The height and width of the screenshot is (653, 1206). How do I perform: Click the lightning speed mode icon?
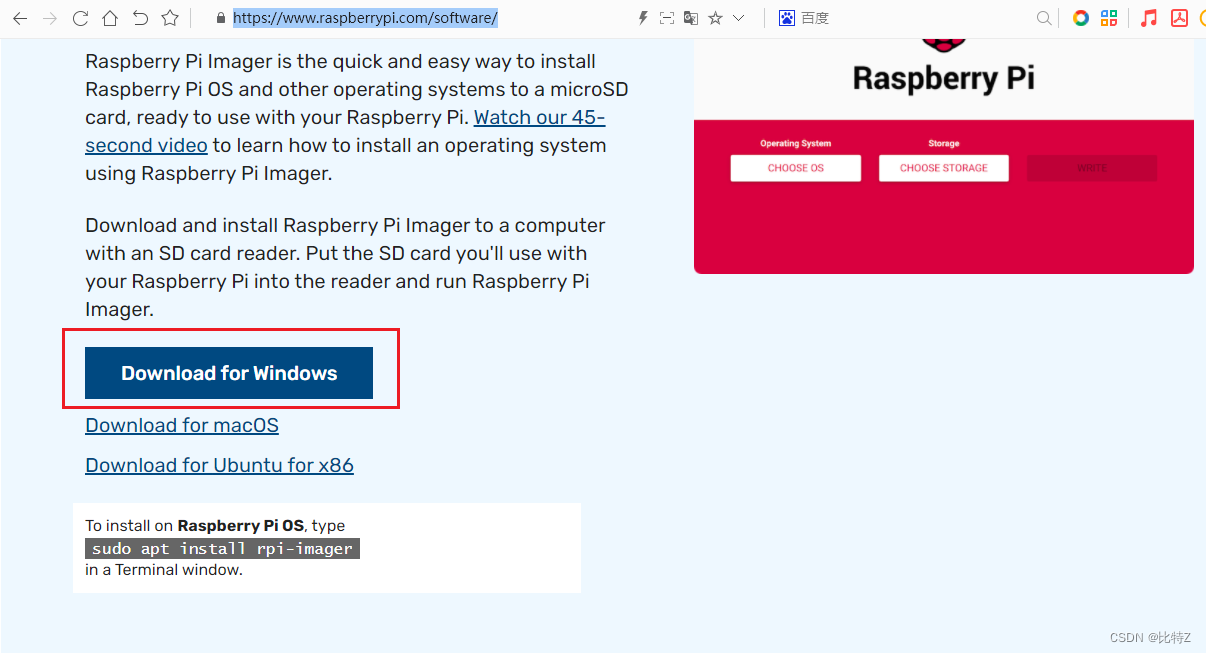(x=643, y=18)
